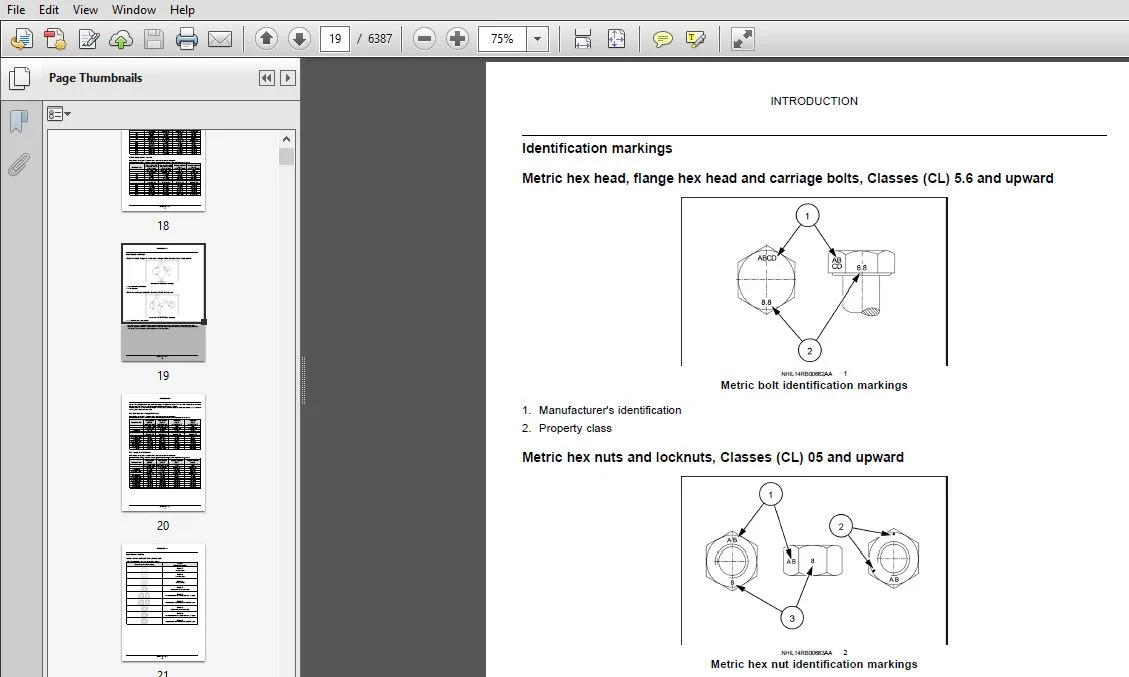Screen dimensions: 1129x677
Task: Click 'Metric bolt identification markings' caption
Action: click(x=814, y=385)
